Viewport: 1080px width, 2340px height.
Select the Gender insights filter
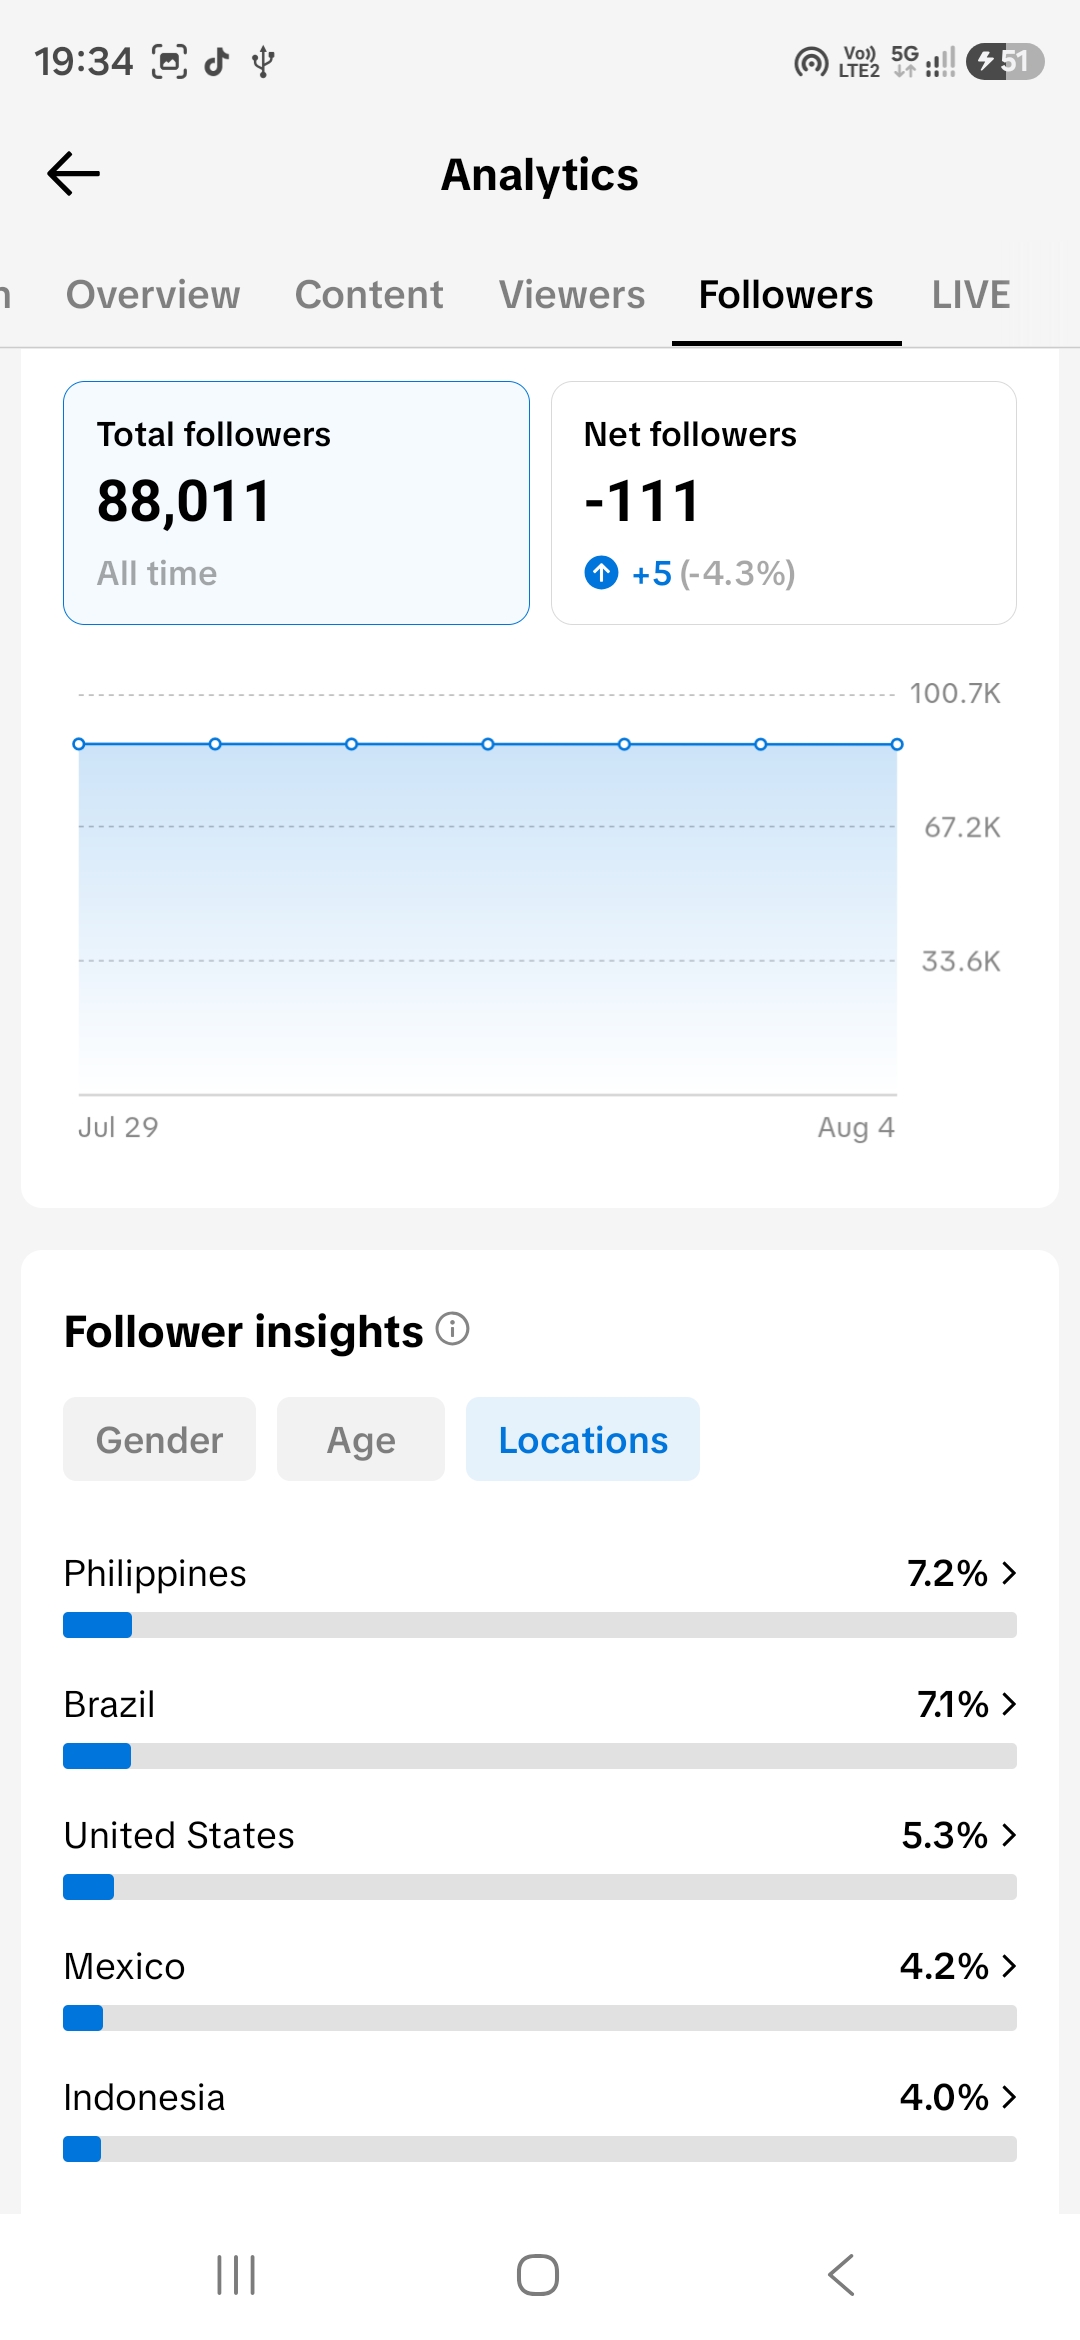tap(160, 1439)
